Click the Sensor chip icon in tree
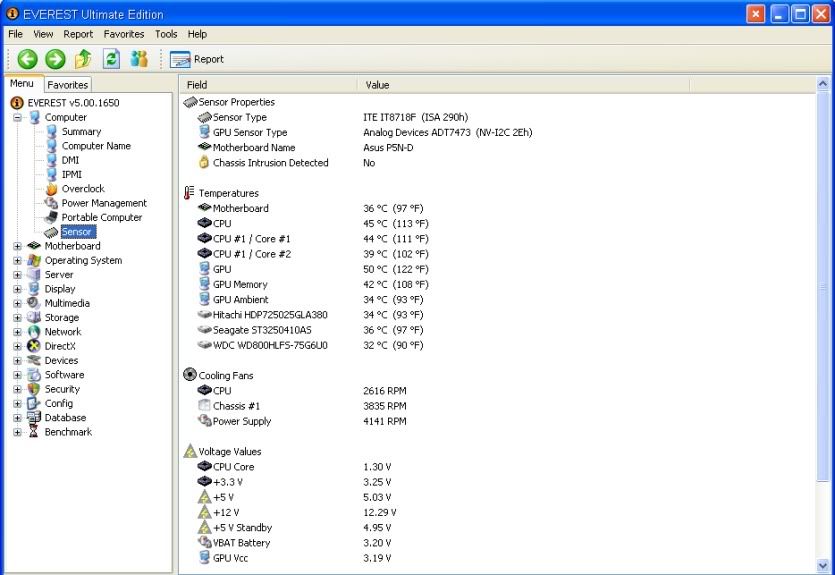This screenshot has height=575, width=835. pos(52,232)
